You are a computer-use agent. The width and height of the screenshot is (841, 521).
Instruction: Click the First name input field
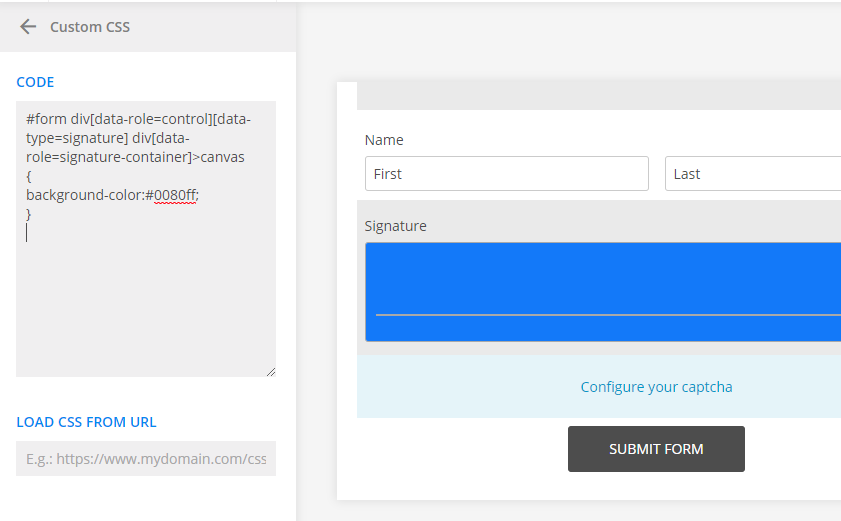click(507, 174)
